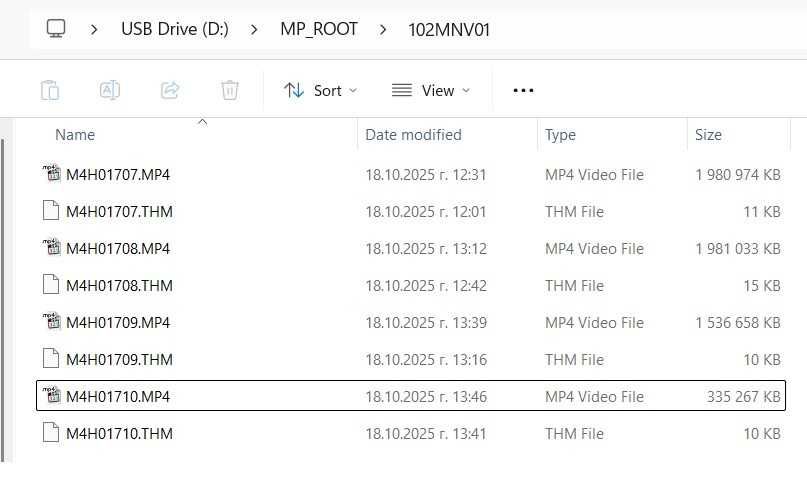Image resolution: width=807 pixels, height=478 pixels.
Task: Open the Sort dropdown
Action: (x=320, y=91)
